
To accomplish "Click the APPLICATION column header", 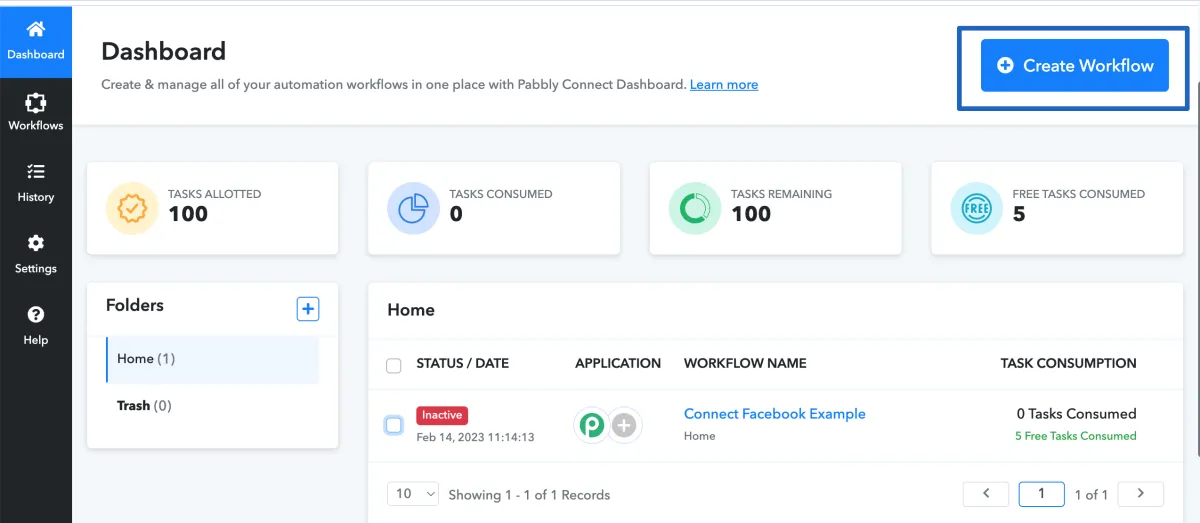I will (x=618, y=364).
